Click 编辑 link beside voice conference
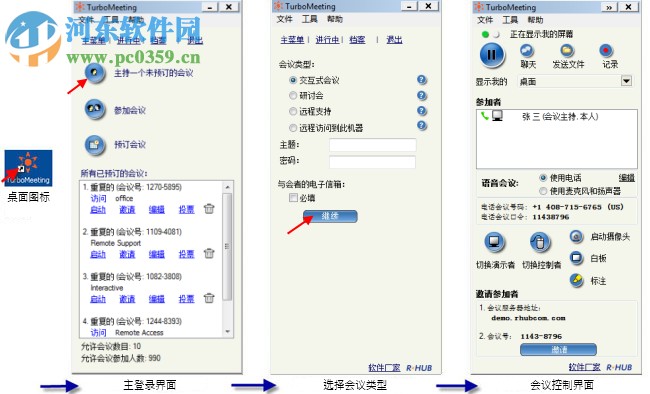Viewport: 650px width, 394px height. coord(627,178)
